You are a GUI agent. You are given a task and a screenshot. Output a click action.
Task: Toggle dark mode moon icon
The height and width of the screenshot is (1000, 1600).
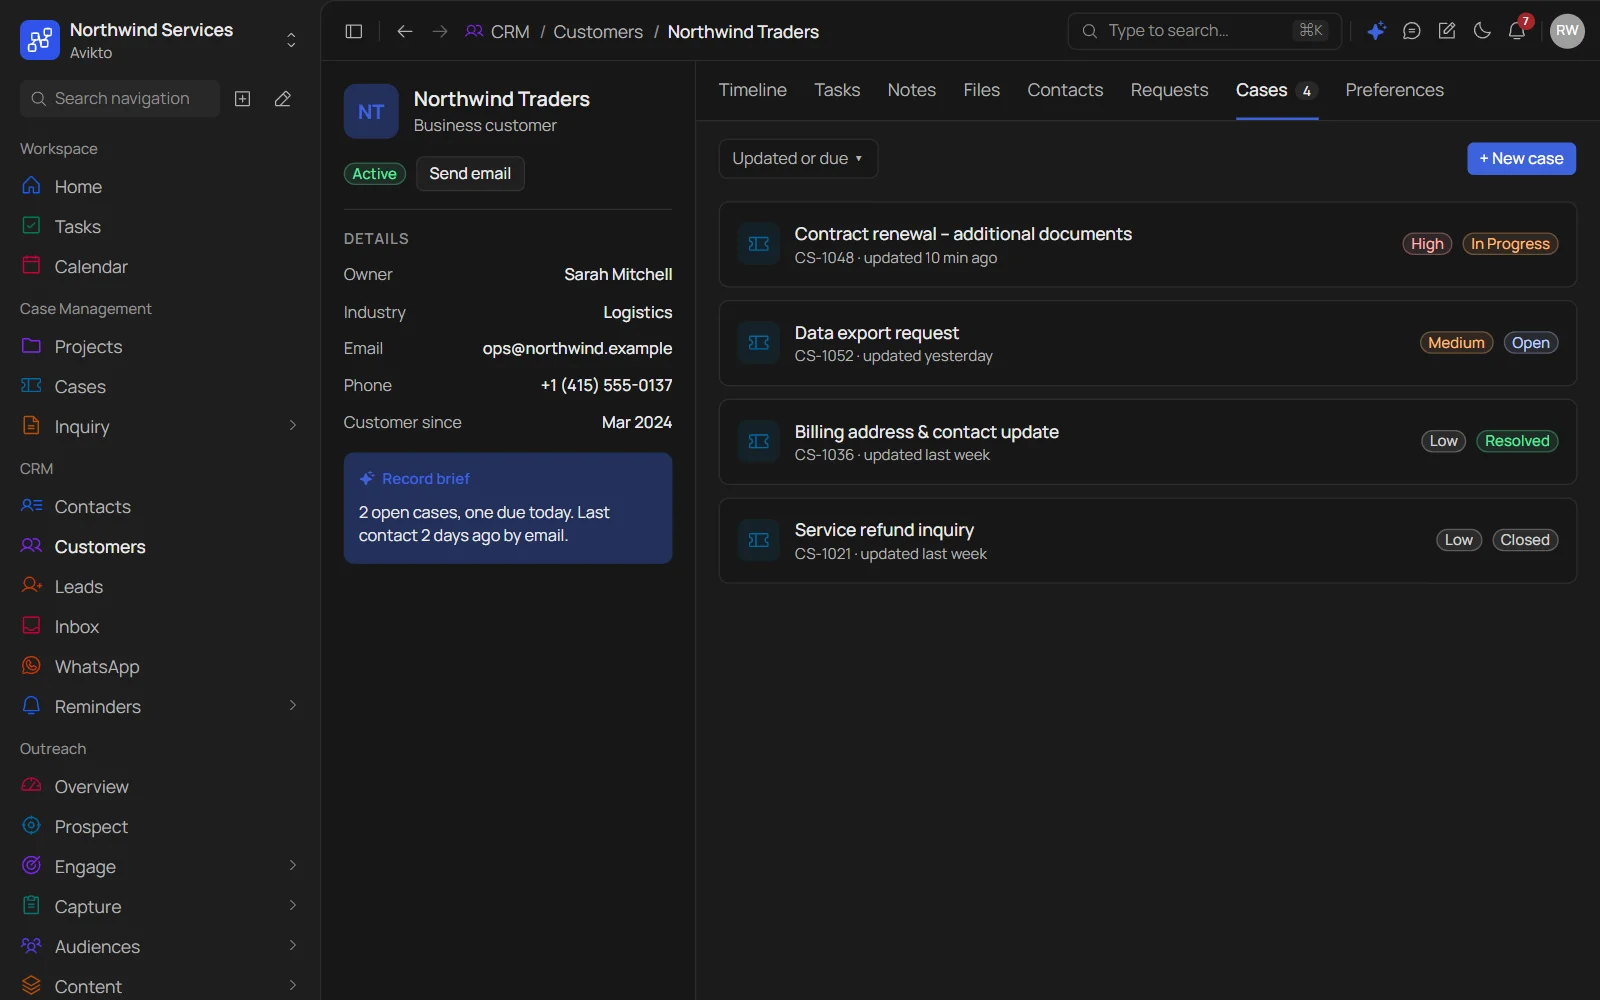point(1482,31)
